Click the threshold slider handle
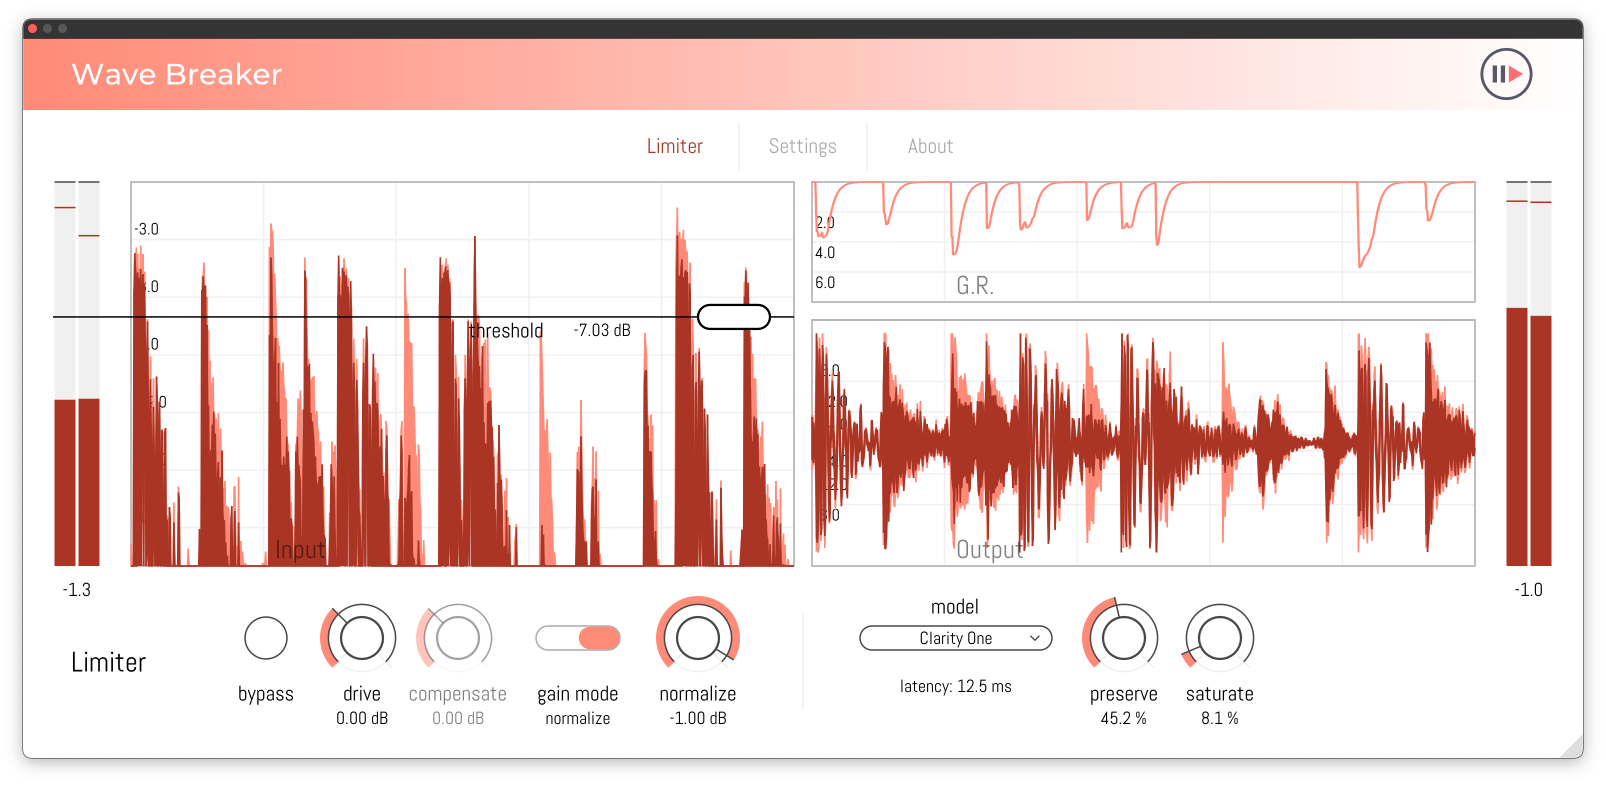Image resolution: width=1606 pixels, height=785 pixels. (734, 317)
